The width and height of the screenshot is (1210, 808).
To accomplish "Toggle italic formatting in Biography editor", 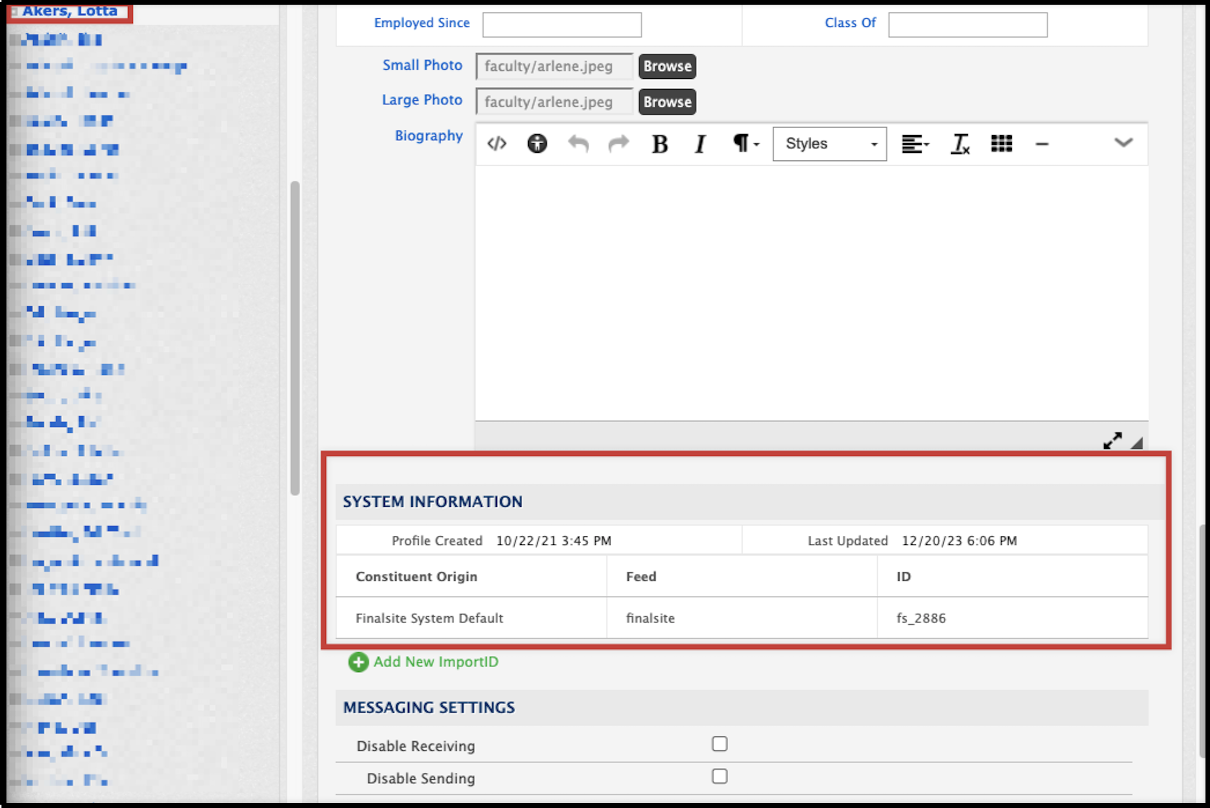I will pos(700,144).
